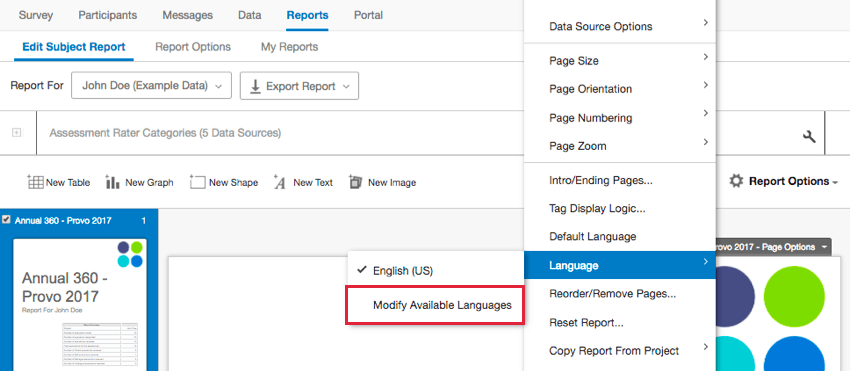Select Reset Report menu entry
Viewport: 850px width, 371px height.
pos(620,323)
